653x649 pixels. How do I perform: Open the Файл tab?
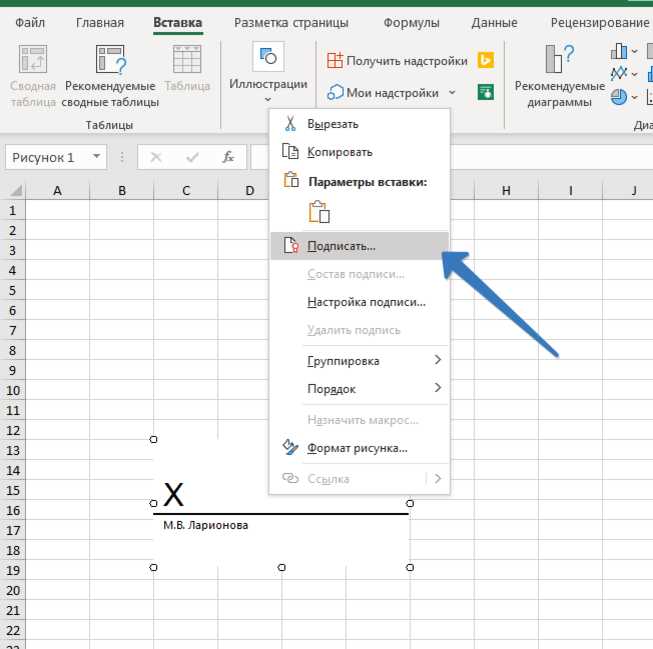click(x=30, y=22)
